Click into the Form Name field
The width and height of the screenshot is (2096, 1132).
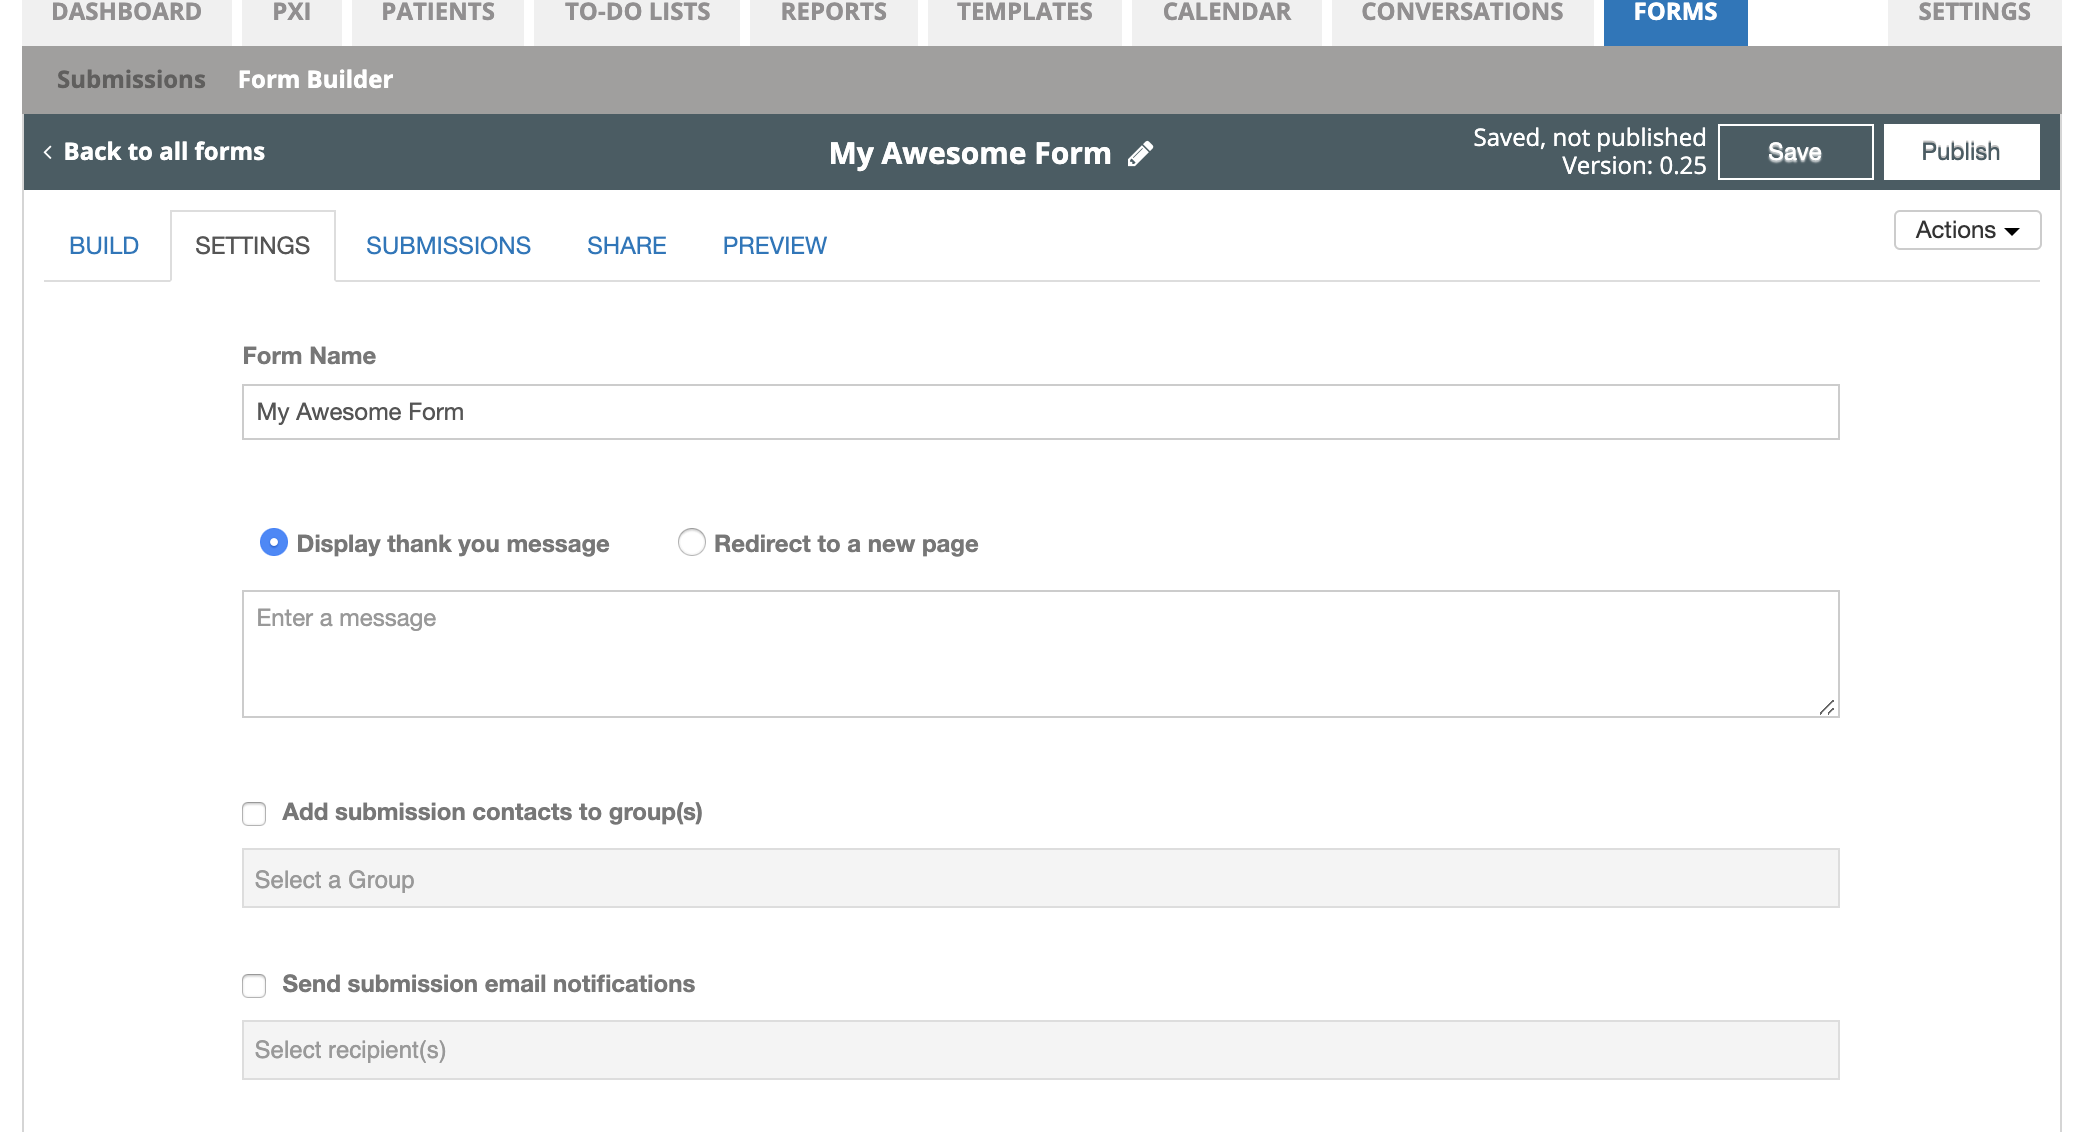click(x=1040, y=412)
